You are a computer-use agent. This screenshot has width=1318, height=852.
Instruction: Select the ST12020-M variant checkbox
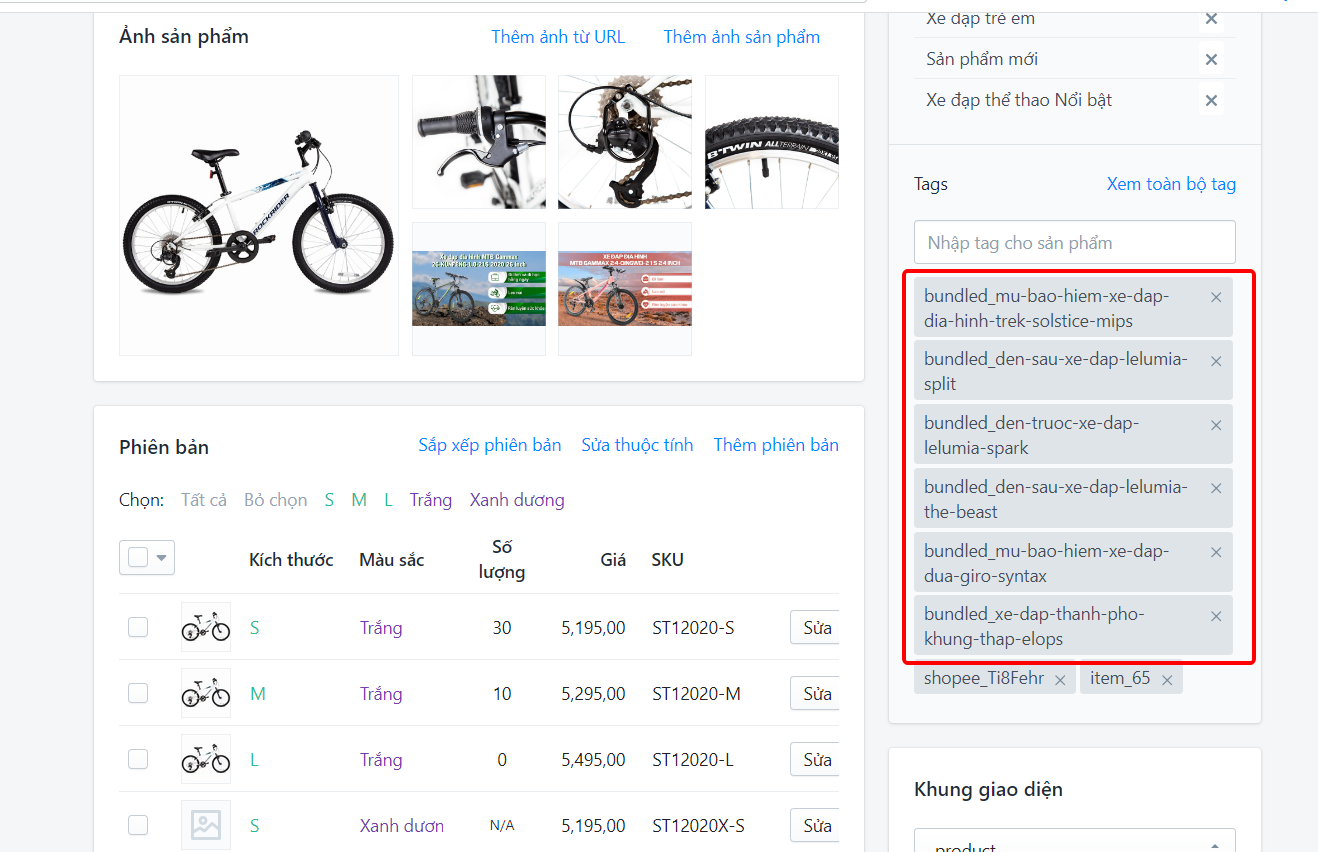[138, 693]
